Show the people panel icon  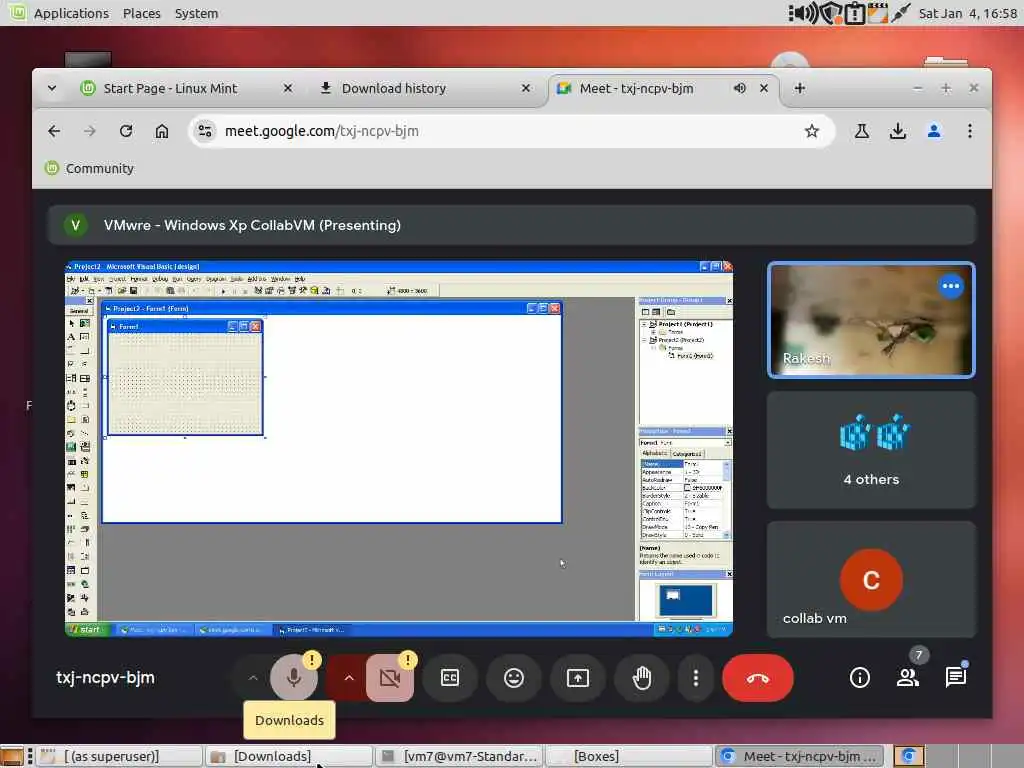908,678
